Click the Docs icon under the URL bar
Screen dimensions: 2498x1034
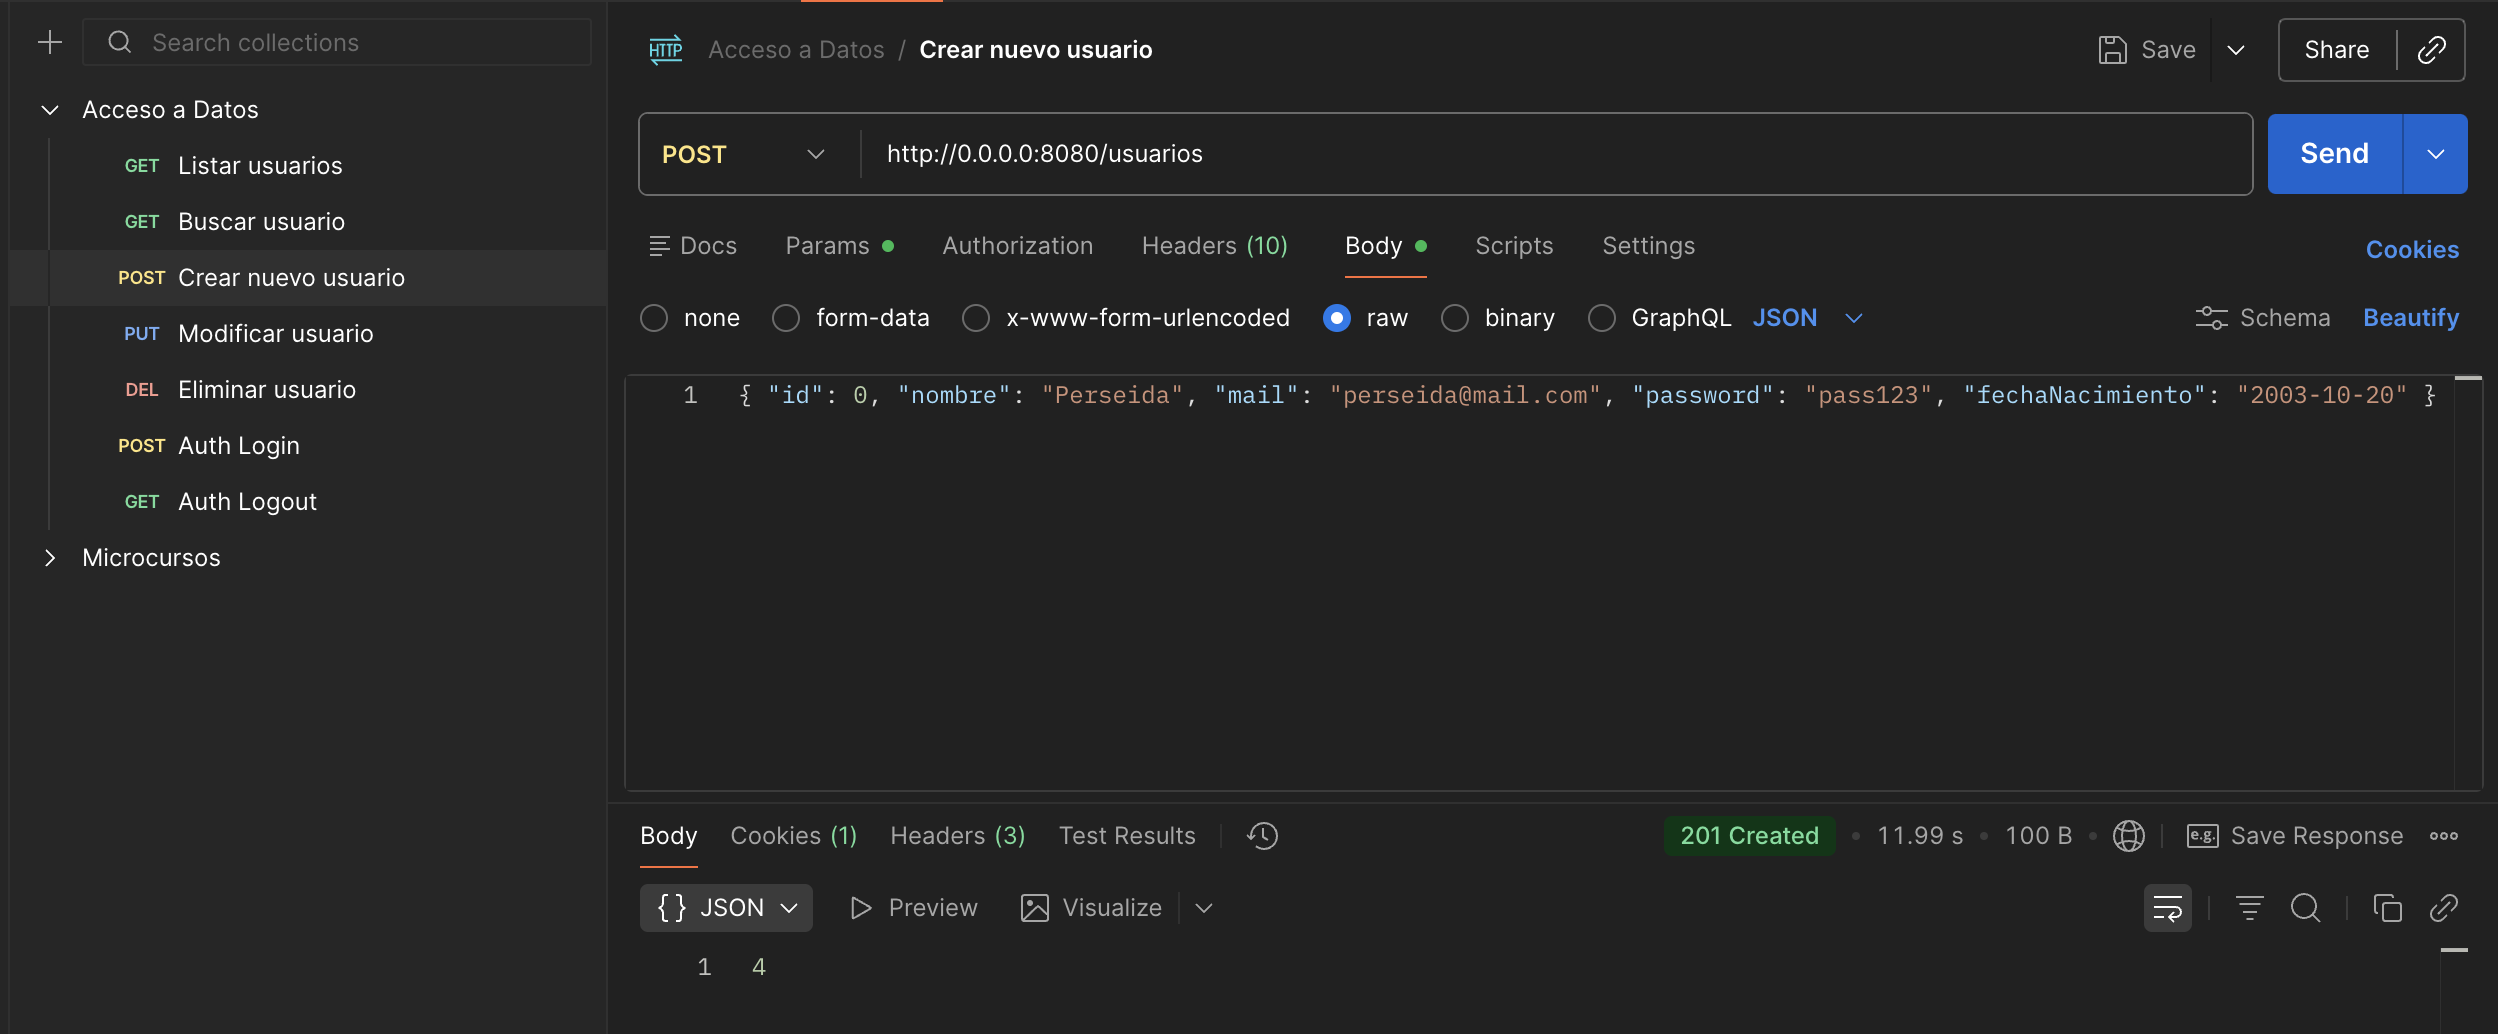(x=659, y=246)
